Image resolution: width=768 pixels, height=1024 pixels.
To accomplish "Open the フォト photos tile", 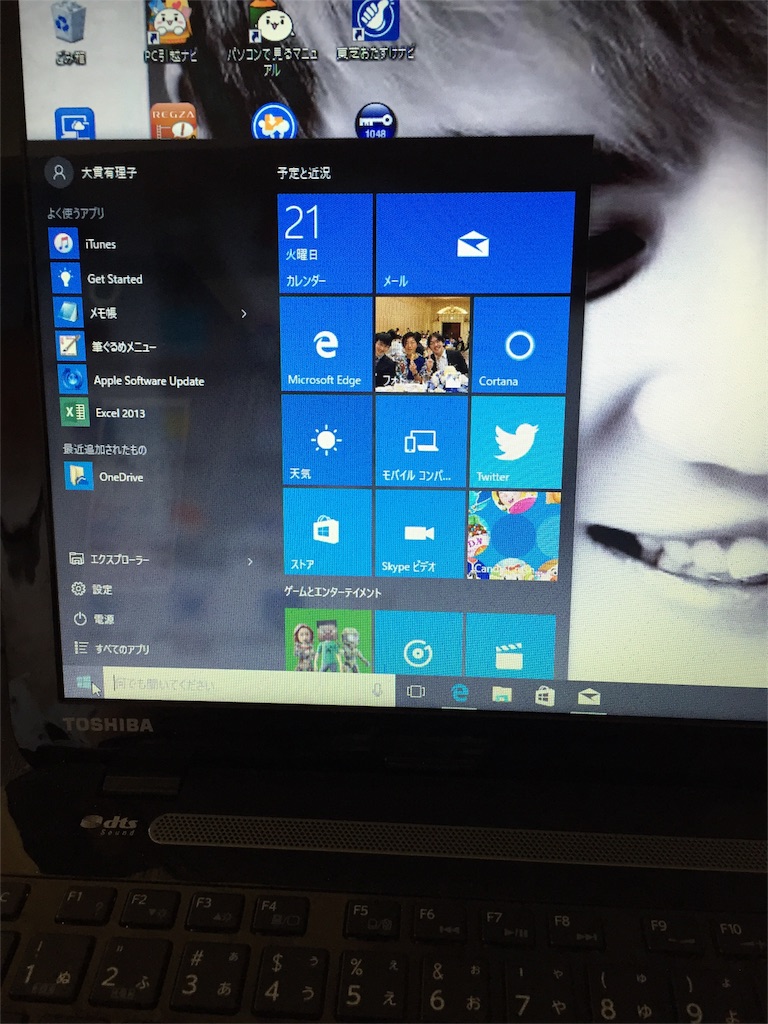I will coord(422,345).
